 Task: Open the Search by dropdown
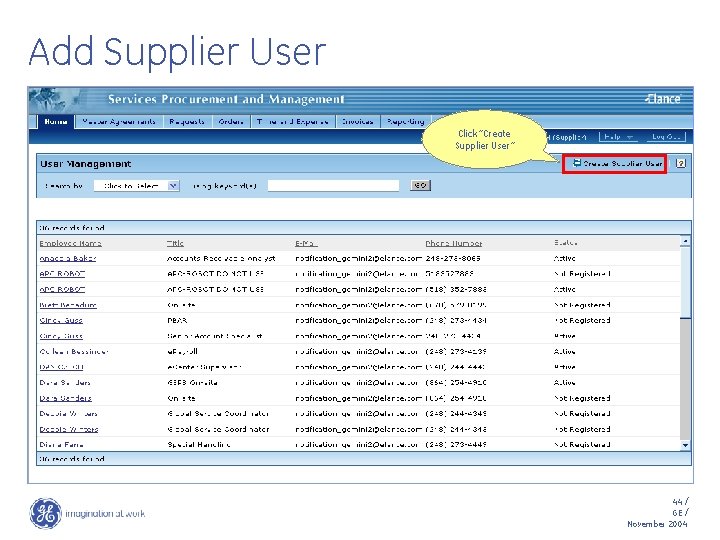coord(136,186)
